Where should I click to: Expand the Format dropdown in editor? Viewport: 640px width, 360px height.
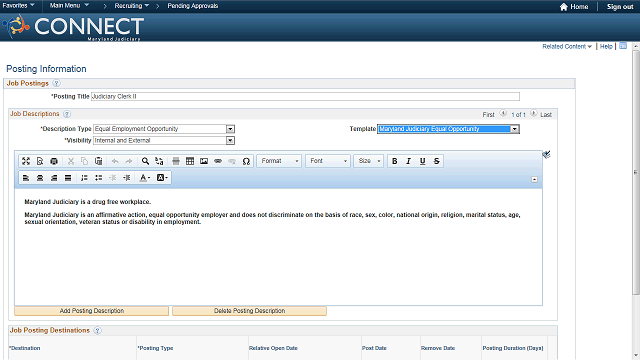(x=279, y=161)
